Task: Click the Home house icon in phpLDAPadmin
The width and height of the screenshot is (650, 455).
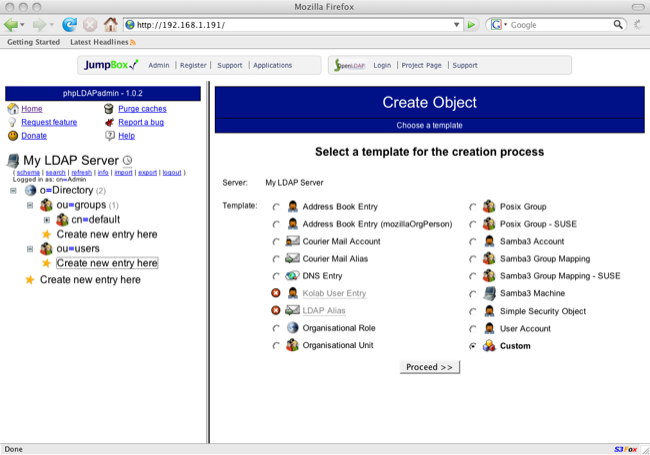Action: pos(13,109)
